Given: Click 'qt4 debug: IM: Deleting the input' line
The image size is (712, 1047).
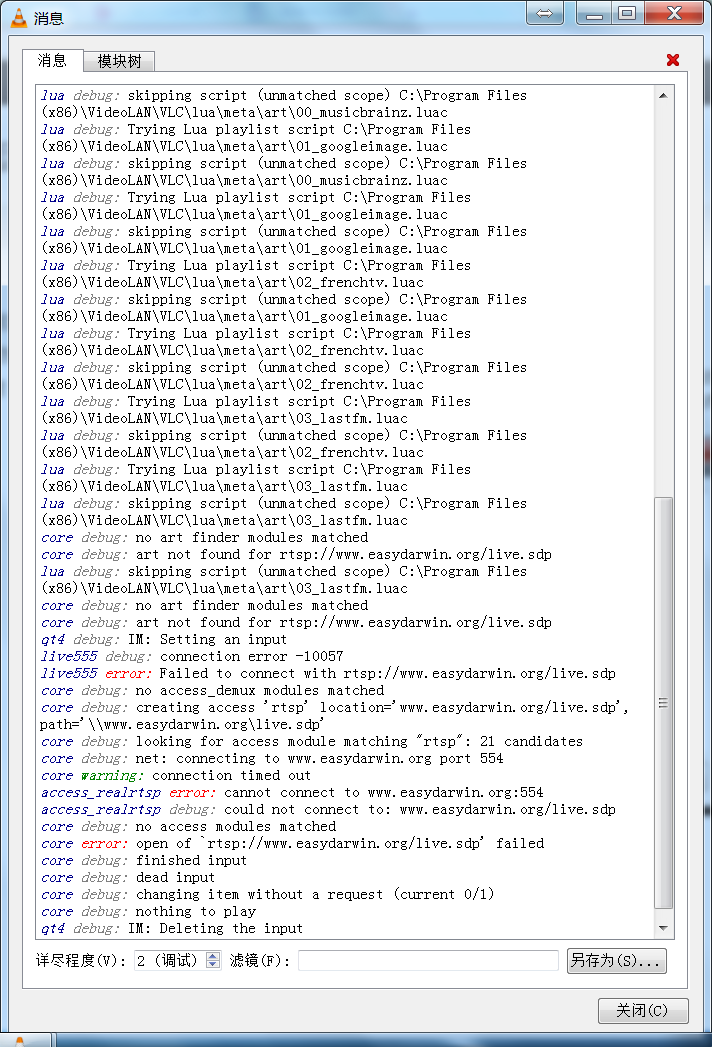Looking at the screenshot, I should pyautogui.click(x=172, y=929).
